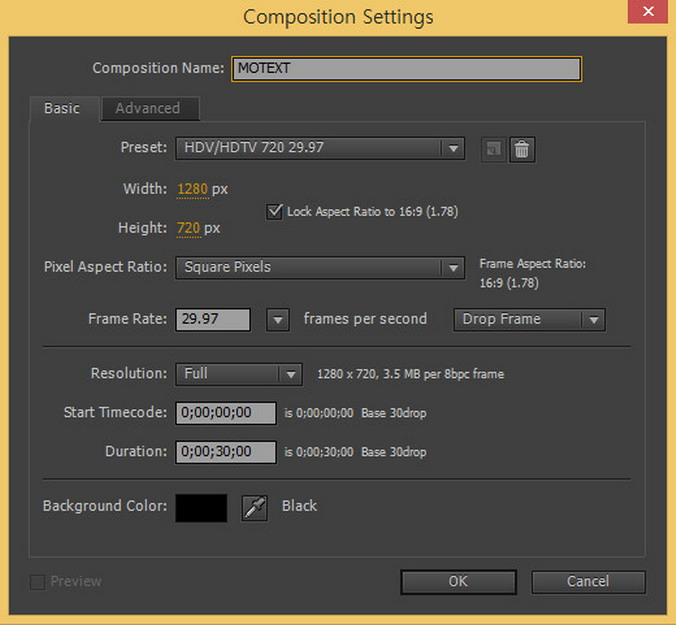Open the Preset dropdown HDV/HDTV 720 29.97

pyautogui.click(x=320, y=148)
